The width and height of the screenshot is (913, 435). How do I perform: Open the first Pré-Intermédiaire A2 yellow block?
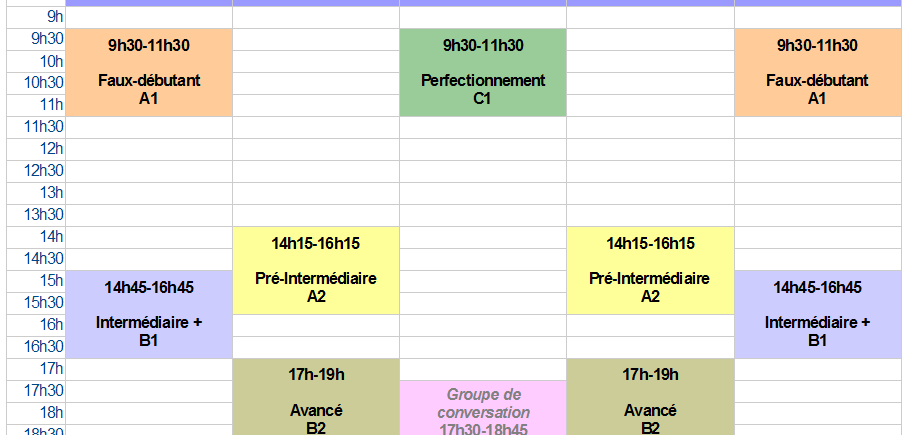point(316,271)
